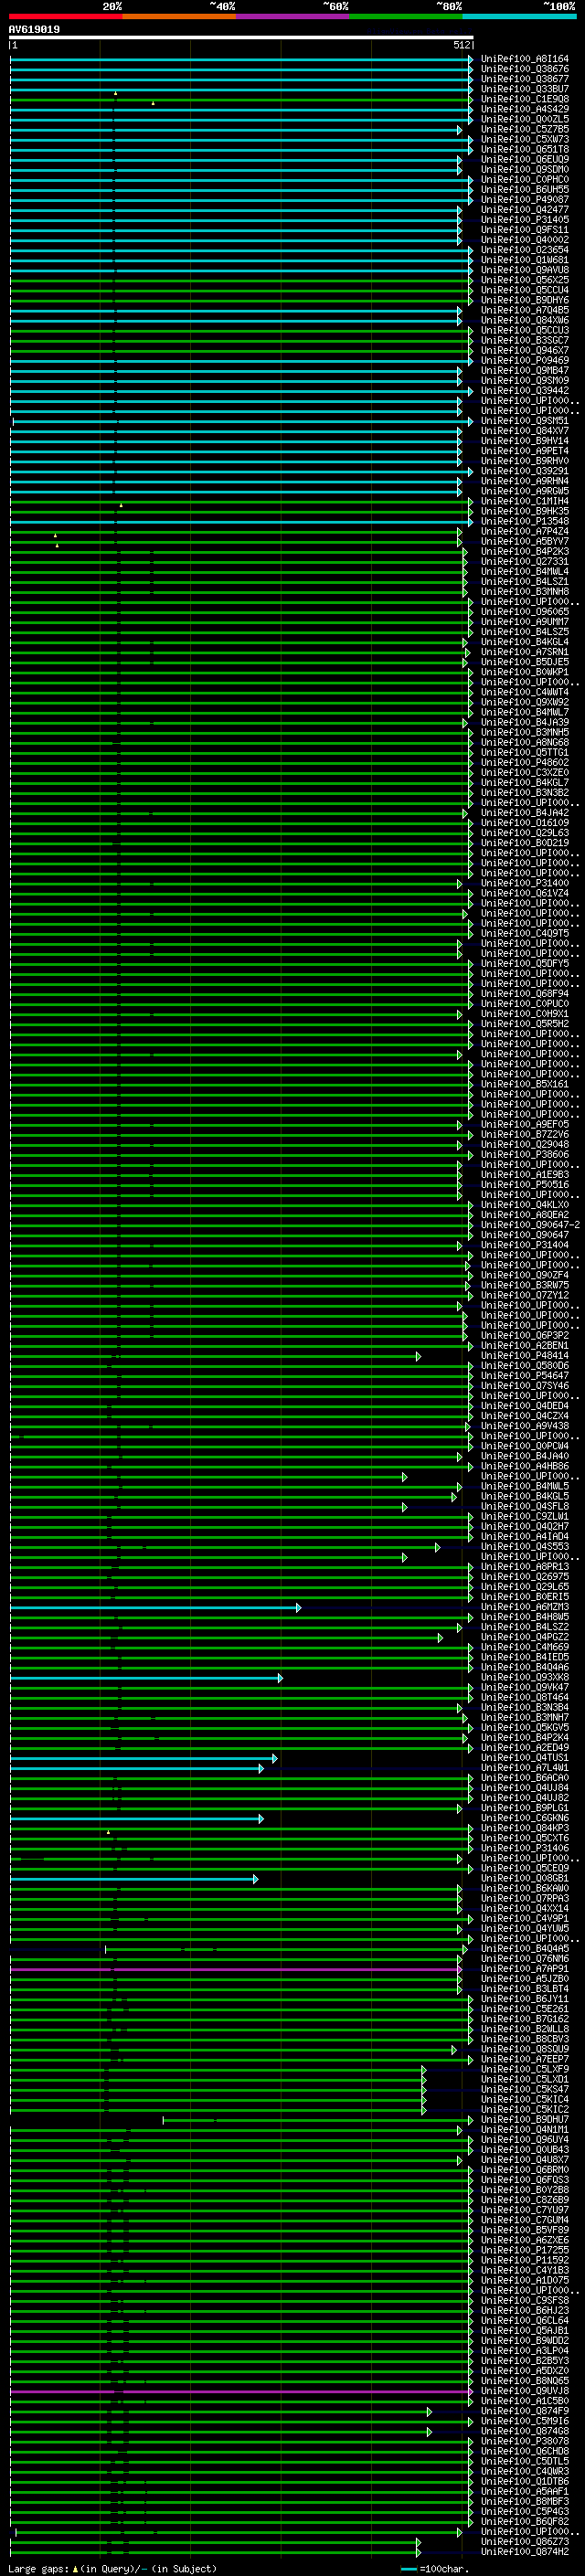This screenshot has width=585, height=2576.
Task: Click the red 20% identity legend segment
Action: click(x=66, y=16)
